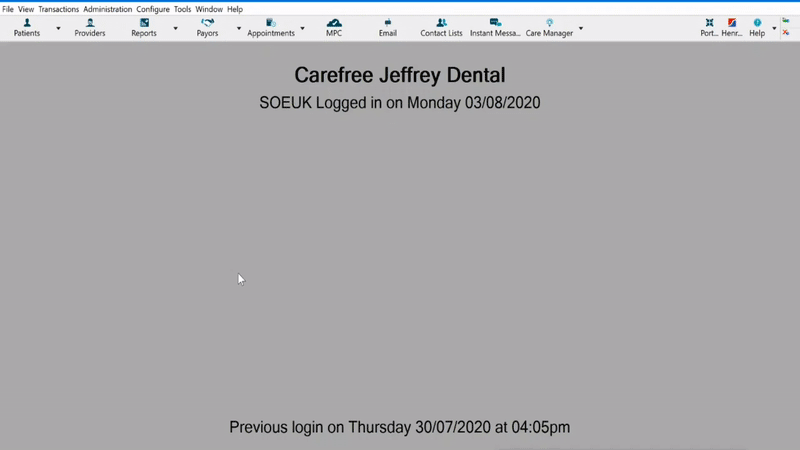Open the Payors toolbar button
Screen dimensions: 800x450
pos(207,28)
